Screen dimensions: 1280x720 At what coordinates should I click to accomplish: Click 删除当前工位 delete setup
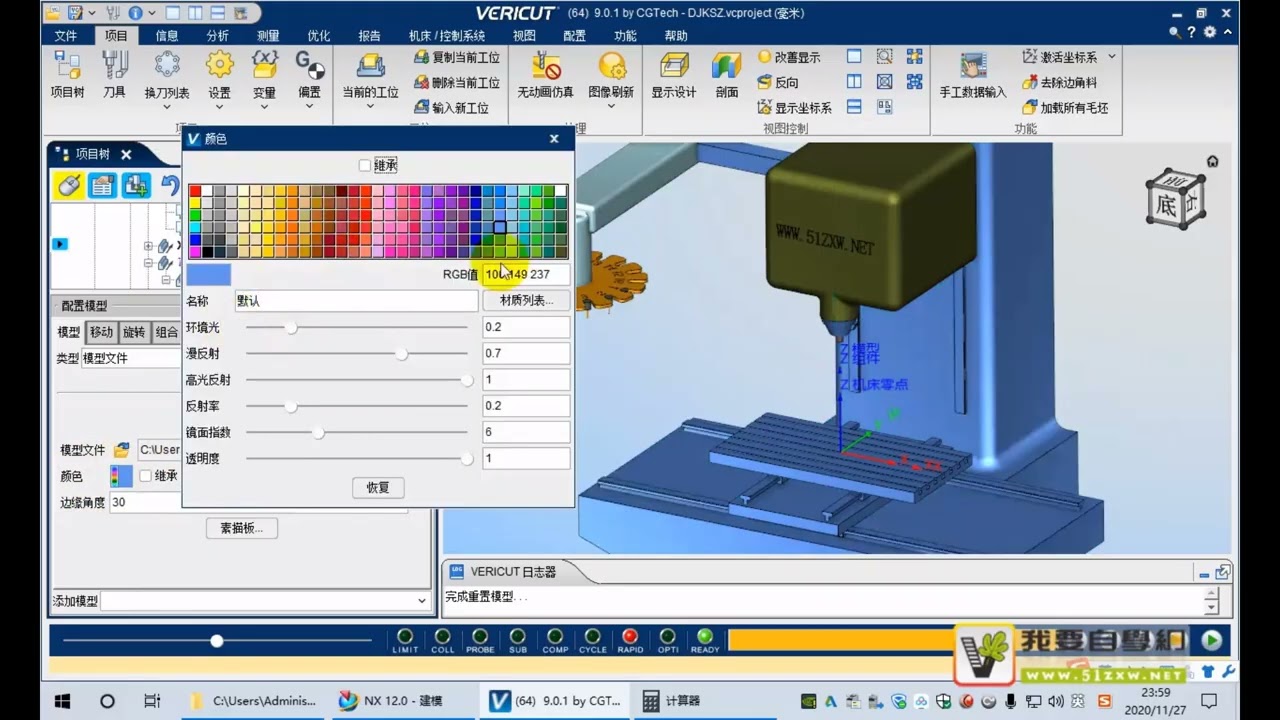pyautogui.click(x=457, y=83)
